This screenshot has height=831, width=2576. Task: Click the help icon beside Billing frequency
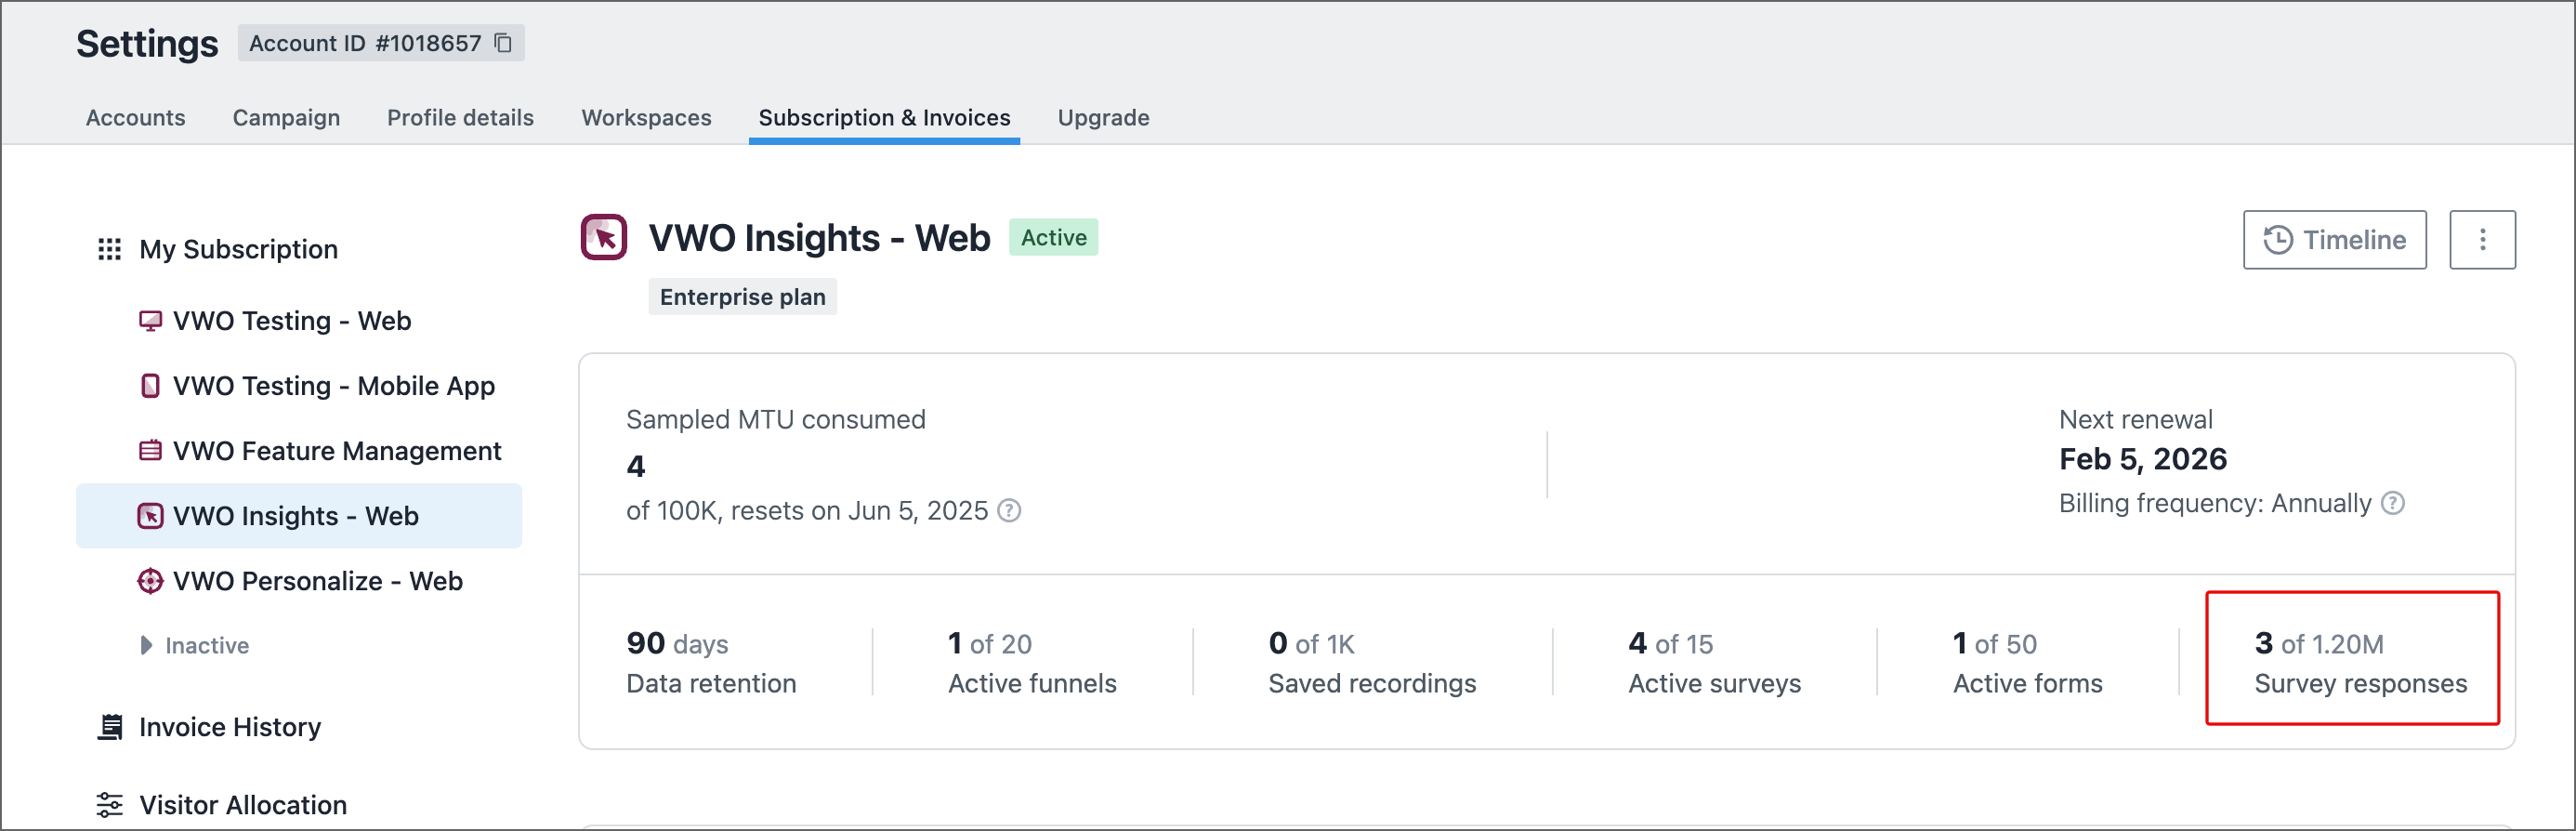click(x=2392, y=503)
